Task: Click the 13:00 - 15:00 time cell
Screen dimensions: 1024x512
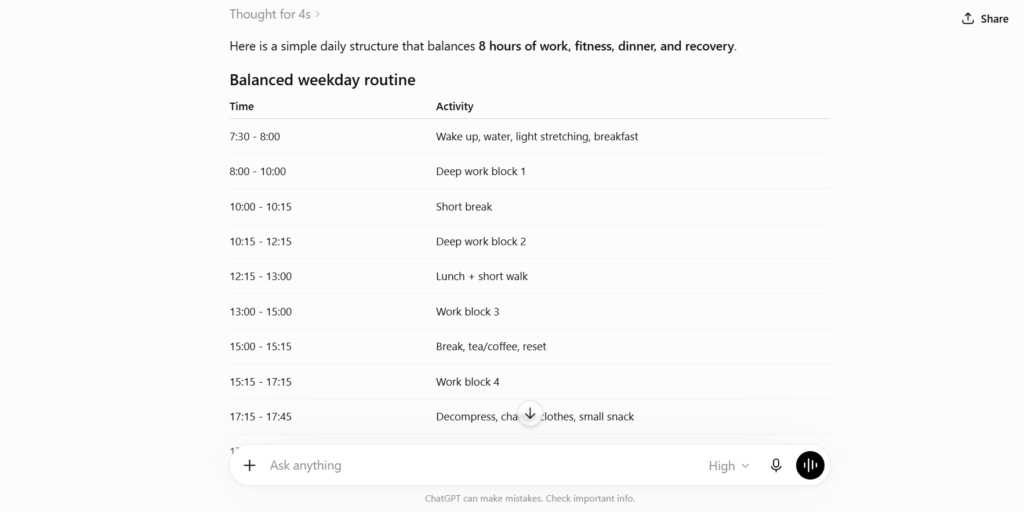Action: [x=261, y=312]
